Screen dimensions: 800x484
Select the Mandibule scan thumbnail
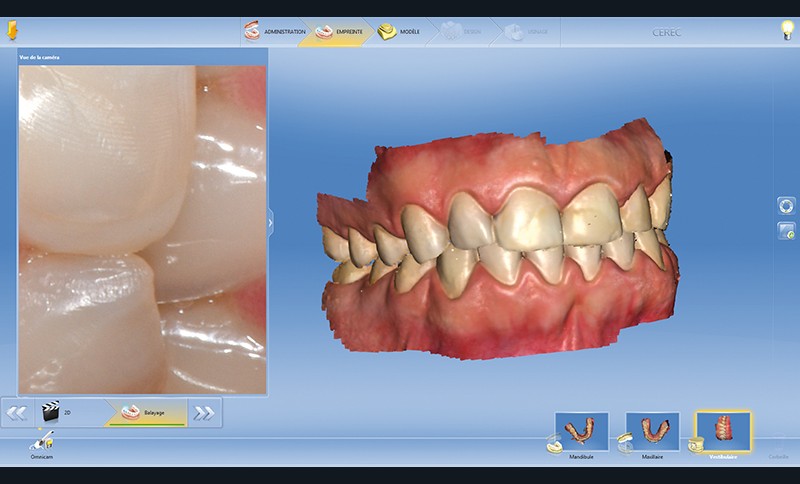[581, 432]
